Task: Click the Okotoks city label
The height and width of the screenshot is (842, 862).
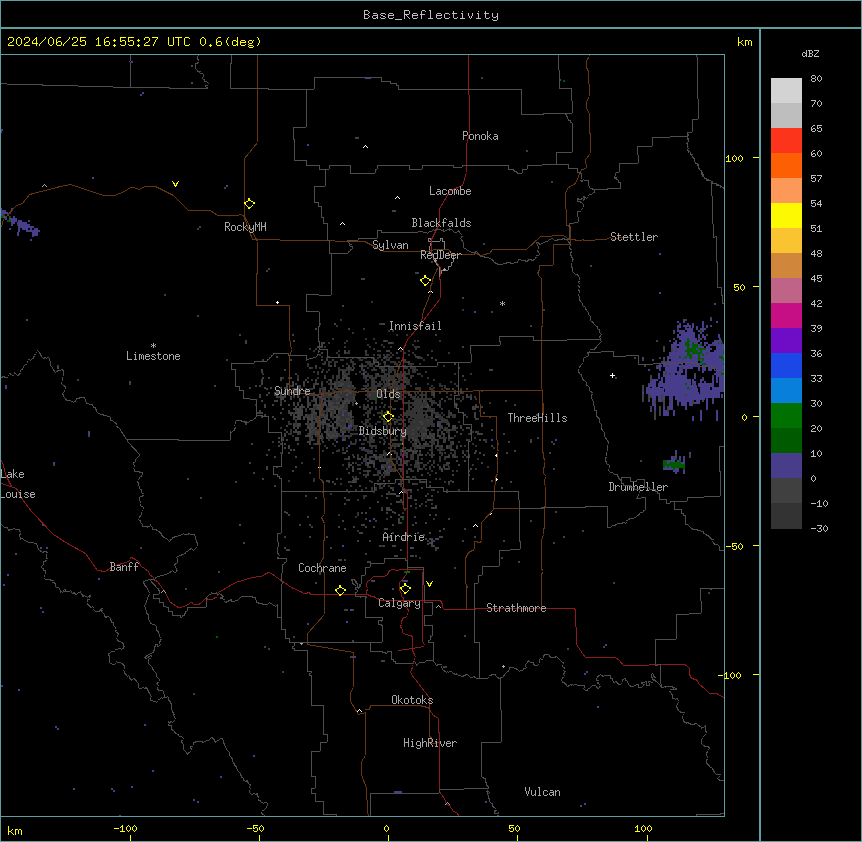Action: [412, 700]
